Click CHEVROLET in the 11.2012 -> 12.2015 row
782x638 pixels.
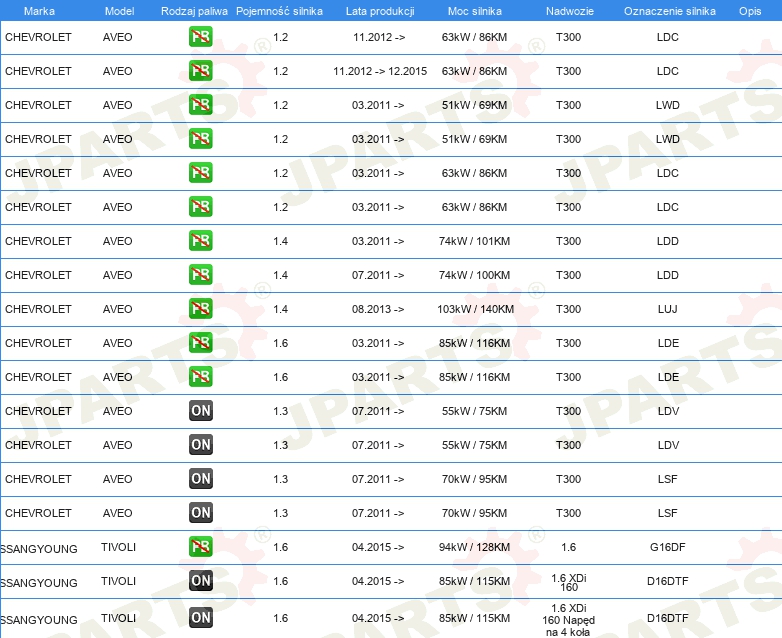click(x=38, y=71)
